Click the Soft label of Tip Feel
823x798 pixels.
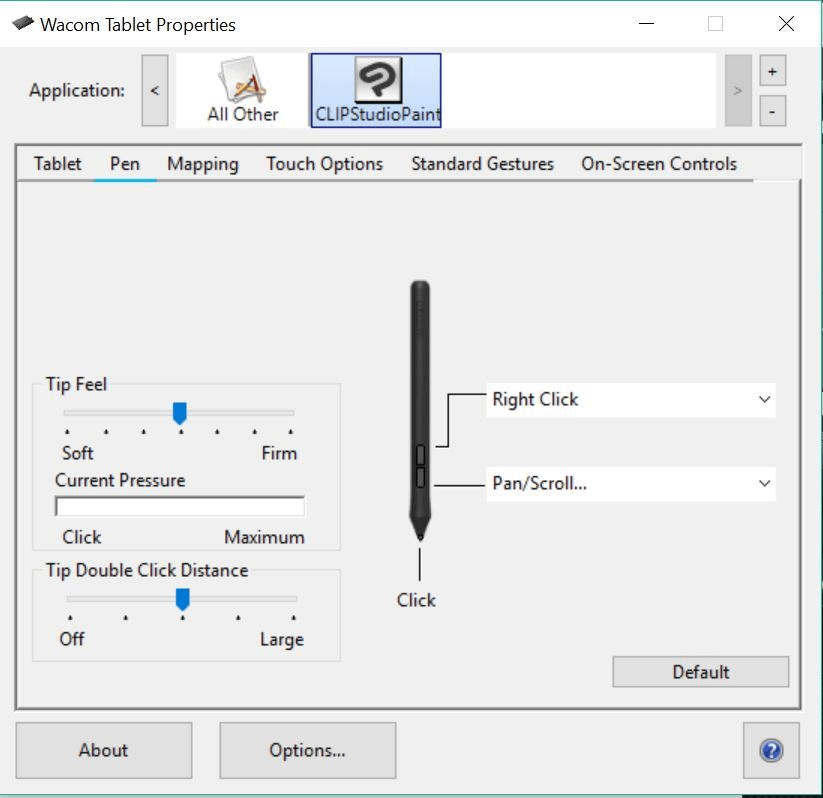(78, 453)
